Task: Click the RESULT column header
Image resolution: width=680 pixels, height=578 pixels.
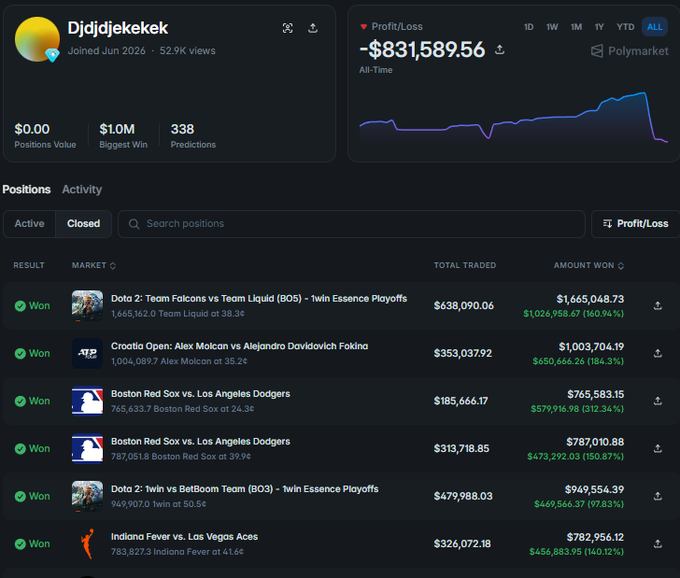Action: point(29,265)
